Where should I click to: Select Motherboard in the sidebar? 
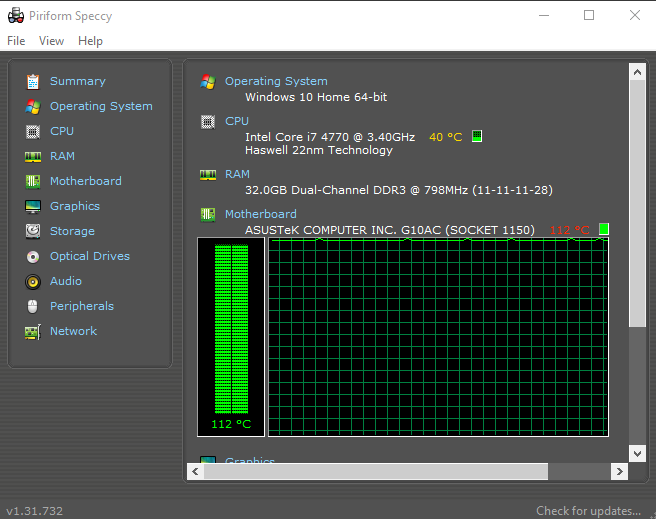[x=86, y=181]
